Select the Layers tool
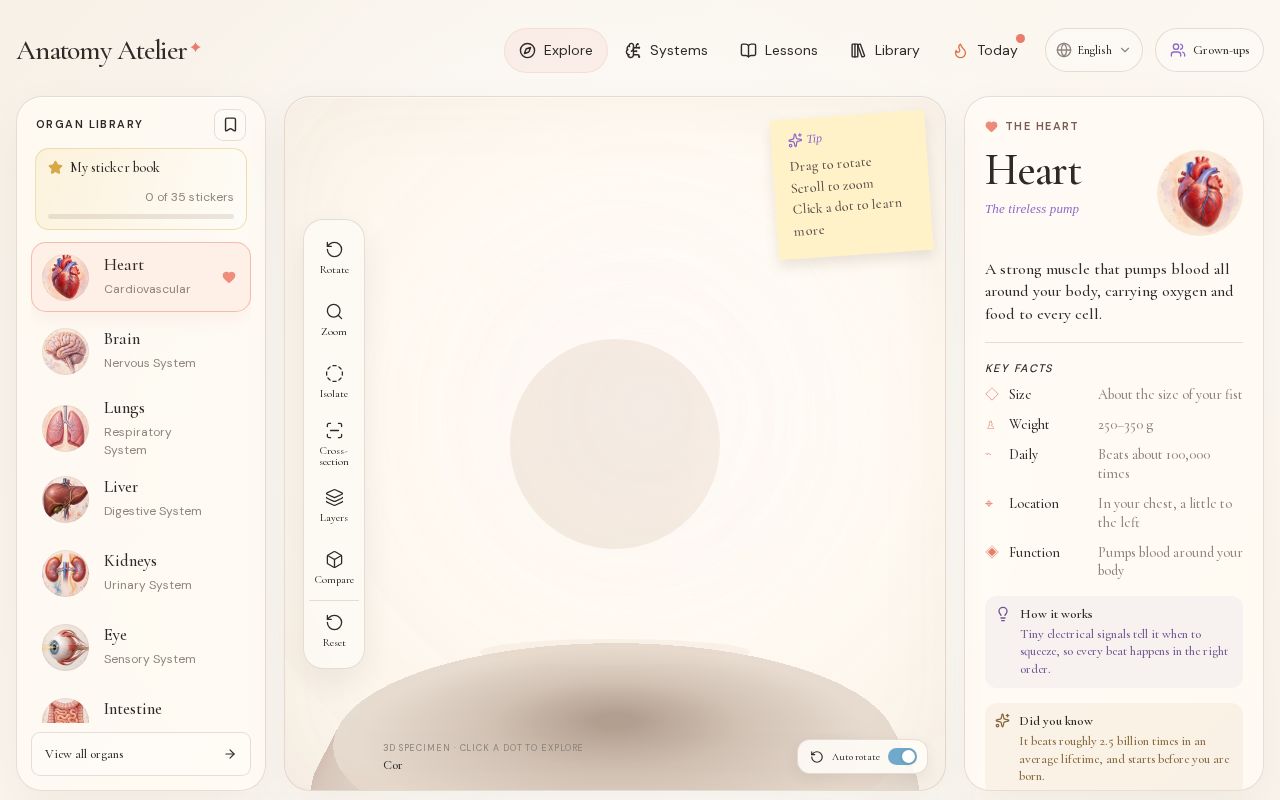This screenshot has height=800, width=1280. [334, 505]
